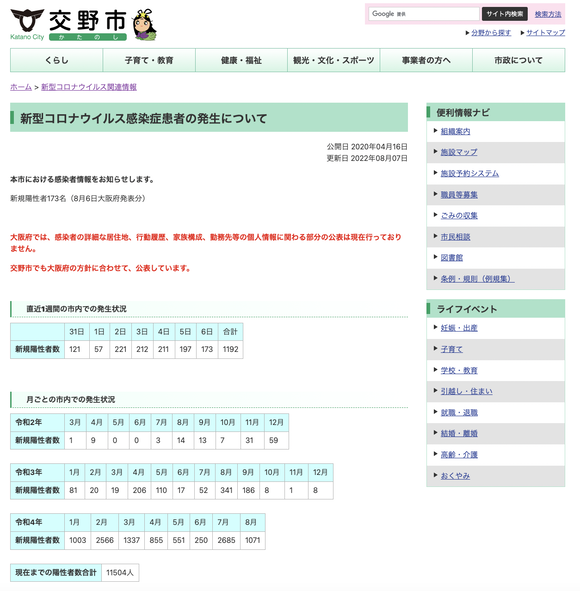The width and height of the screenshot is (580, 591).
Task: Click the 令和4年 table header cell
Action: (x=37, y=522)
